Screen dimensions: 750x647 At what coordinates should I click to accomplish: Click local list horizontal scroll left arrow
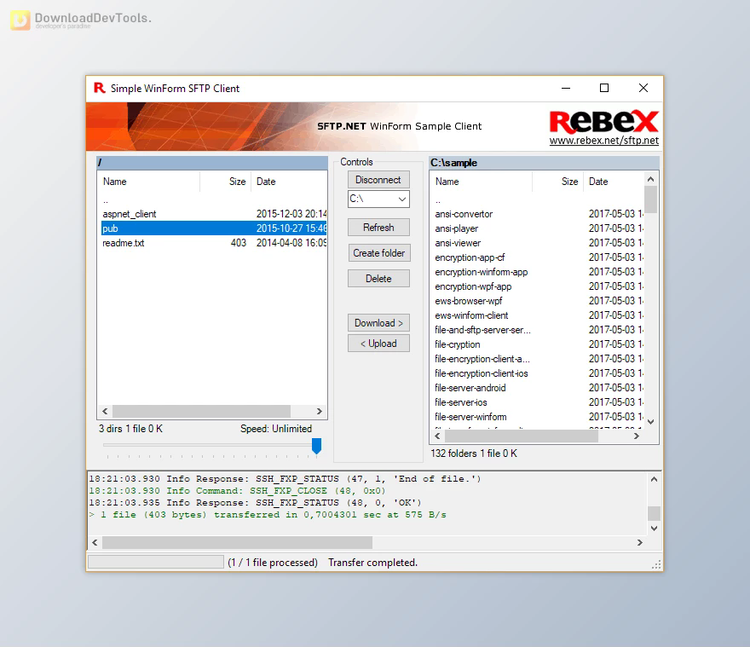coord(437,436)
